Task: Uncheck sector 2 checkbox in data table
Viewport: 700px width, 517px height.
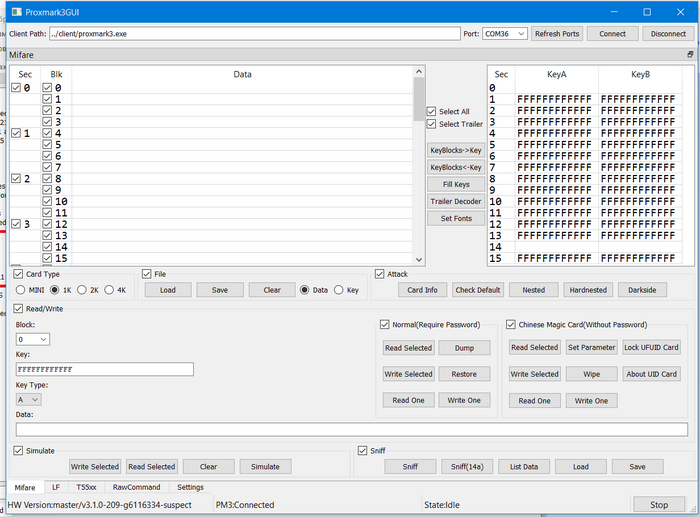Action: (15, 178)
